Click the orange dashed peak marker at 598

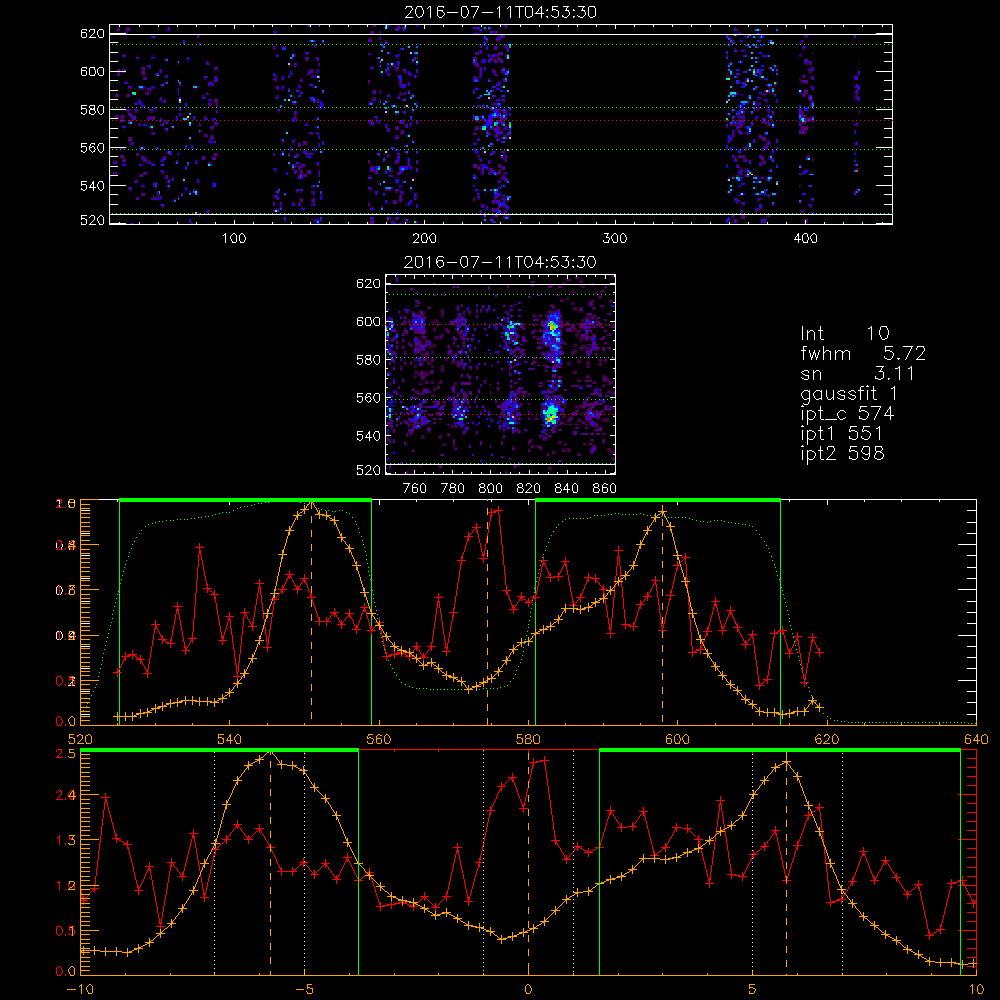[662, 615]
